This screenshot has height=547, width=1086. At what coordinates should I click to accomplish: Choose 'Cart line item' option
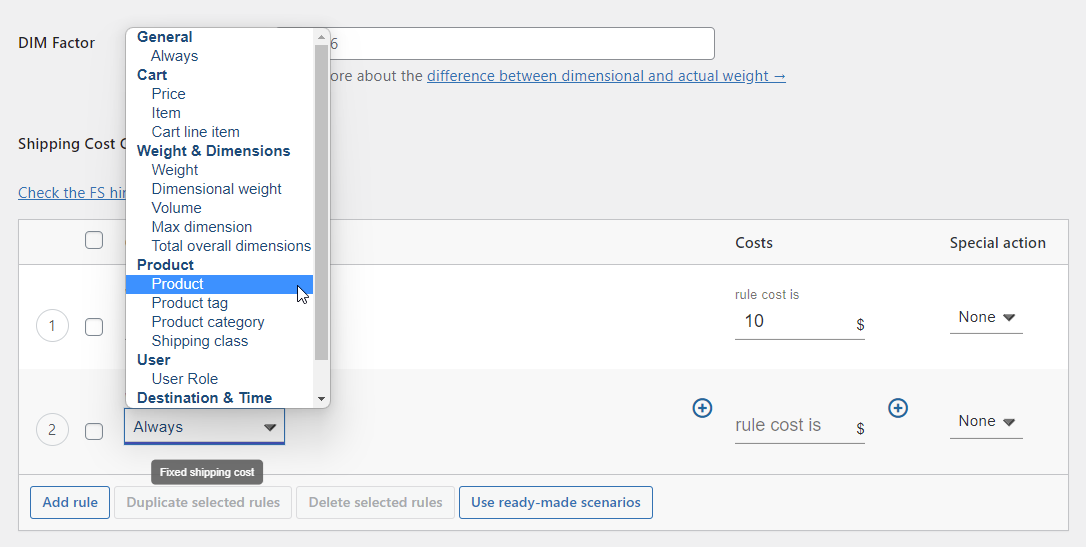(220, 132)
